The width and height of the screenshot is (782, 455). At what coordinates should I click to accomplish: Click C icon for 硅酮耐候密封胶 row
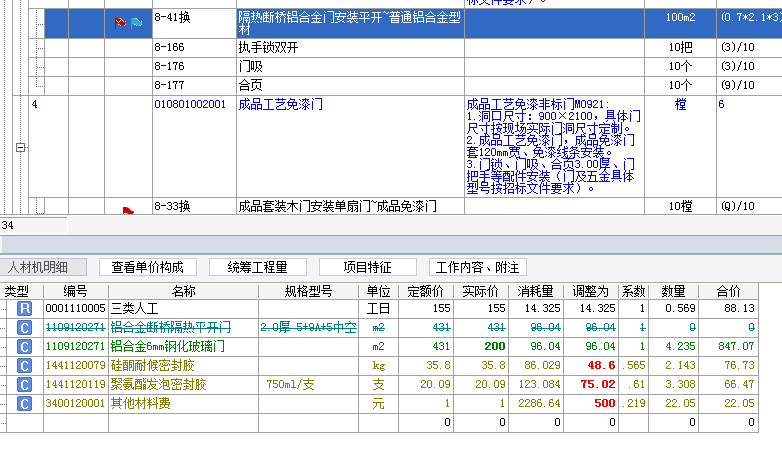pyautogui.click(x=24, y=366)
